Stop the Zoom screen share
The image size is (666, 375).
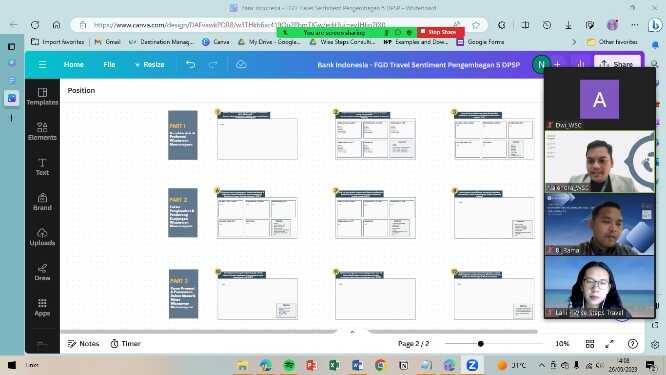441,32
